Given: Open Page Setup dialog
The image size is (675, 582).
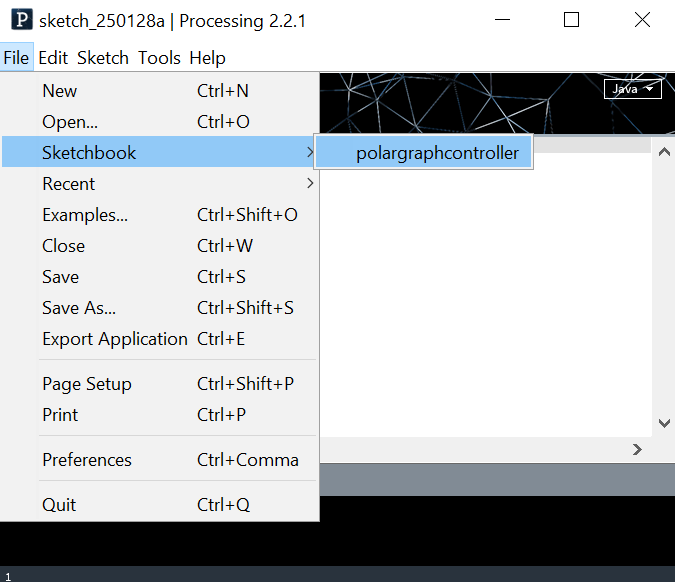Looking at the screenshot, I should click(x=160, y=384).
